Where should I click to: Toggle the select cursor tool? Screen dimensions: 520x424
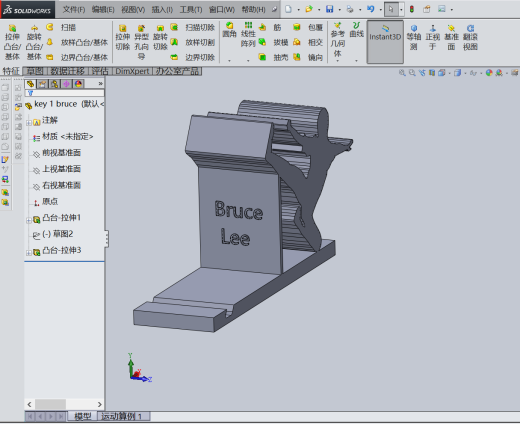click(x=391, y=9)
